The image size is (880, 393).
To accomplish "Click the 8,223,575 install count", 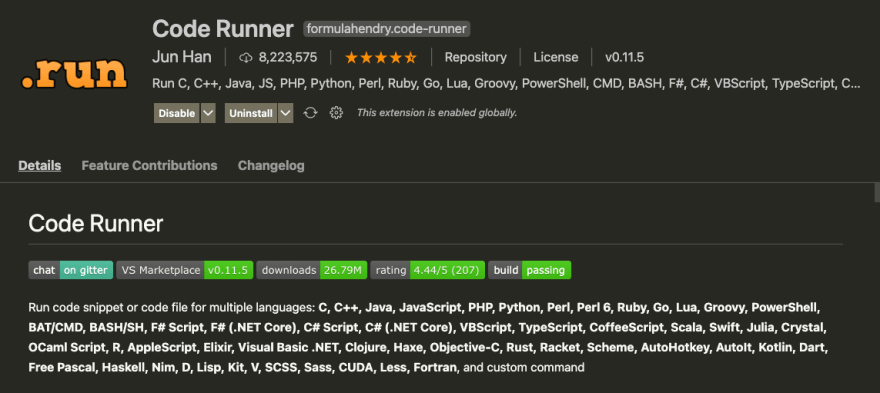I will click(x=288, y=57).
